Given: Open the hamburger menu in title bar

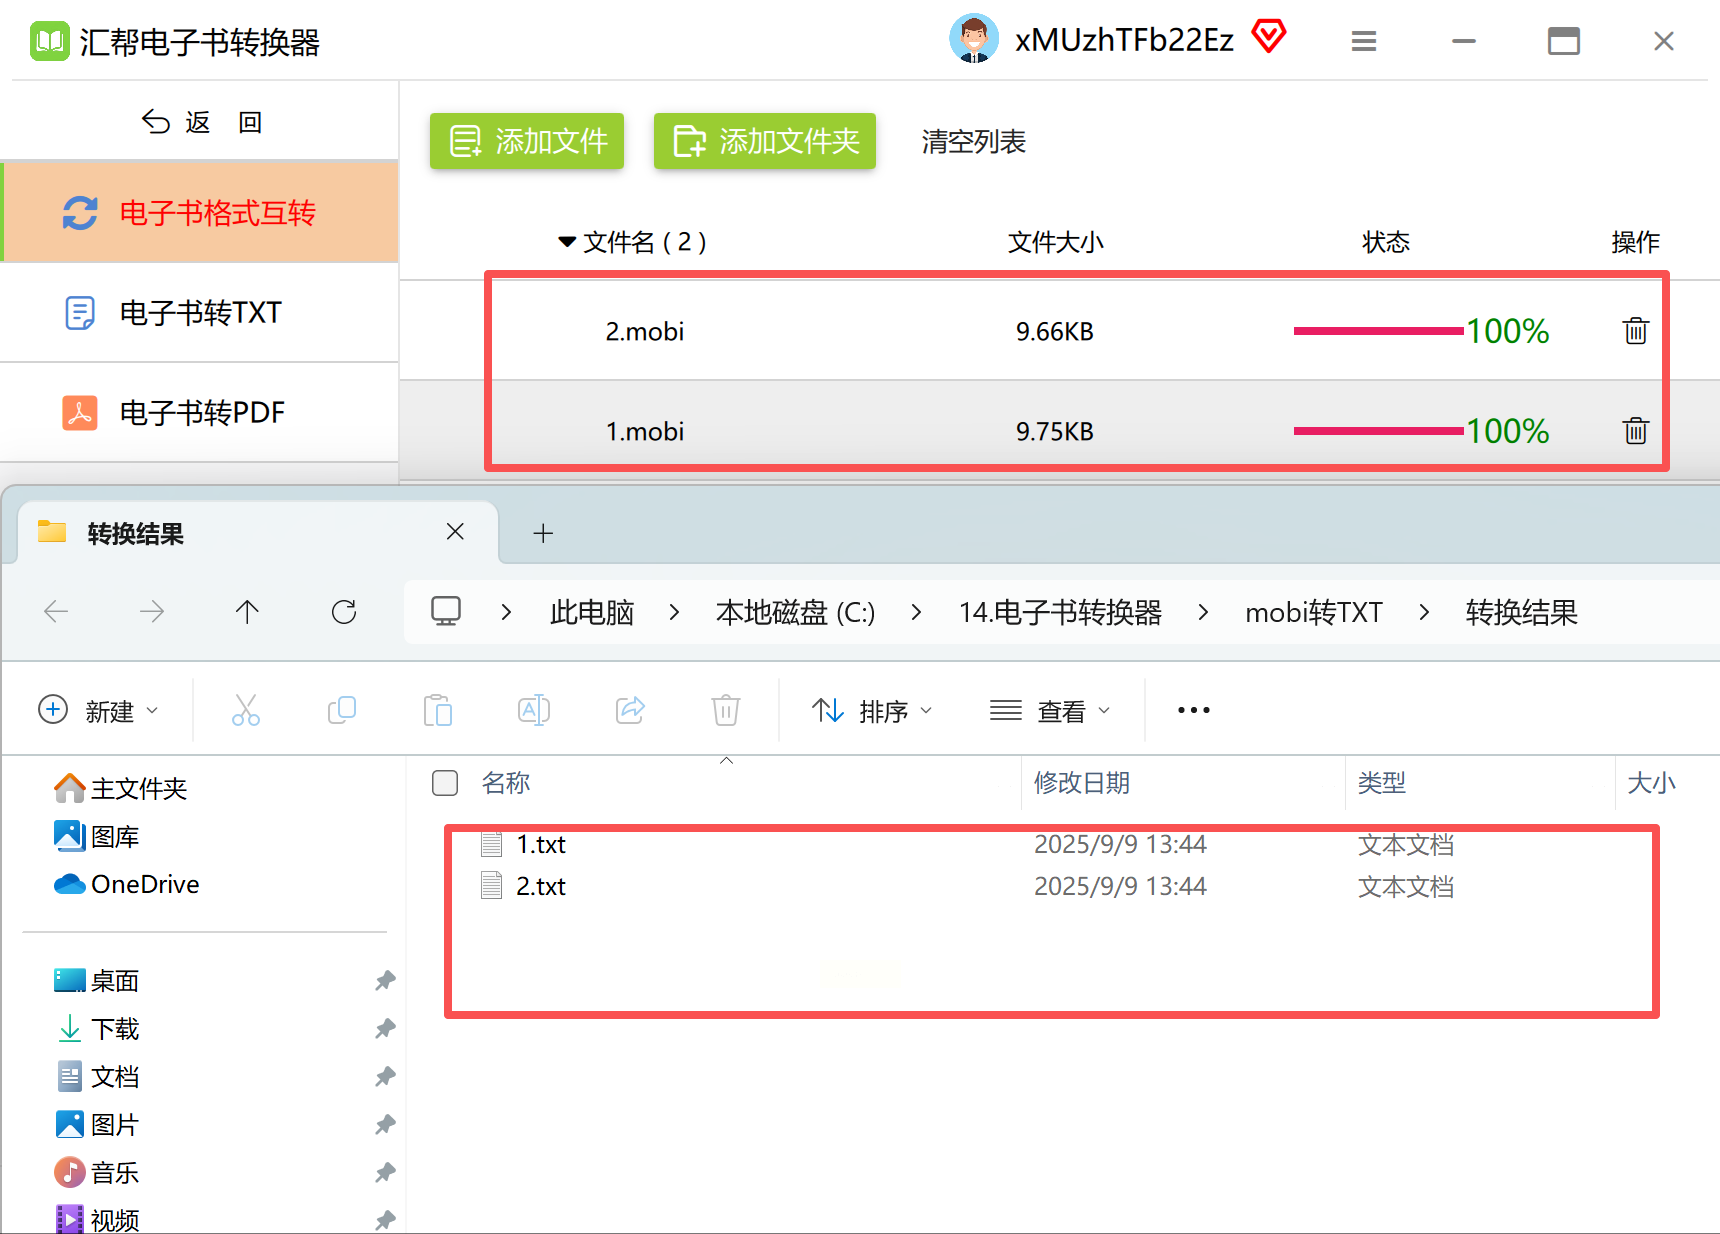Looking at the screenshot, I should pos(1363,41).
